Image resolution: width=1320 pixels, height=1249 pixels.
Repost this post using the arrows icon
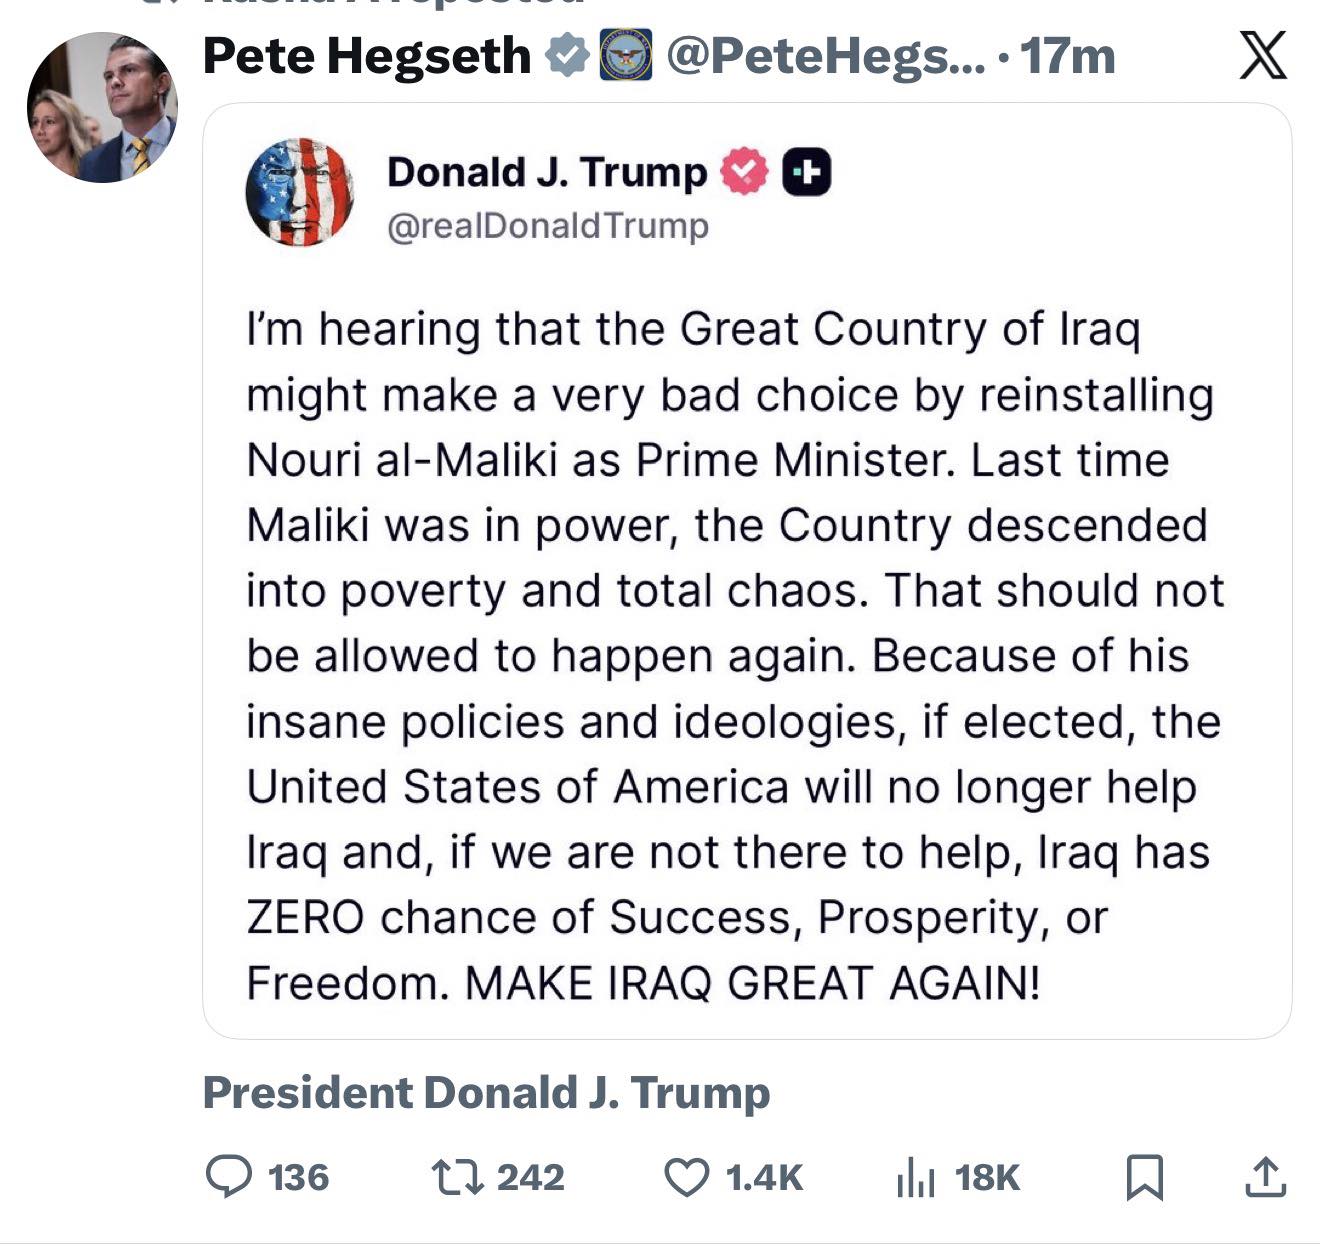(456, 1177)
